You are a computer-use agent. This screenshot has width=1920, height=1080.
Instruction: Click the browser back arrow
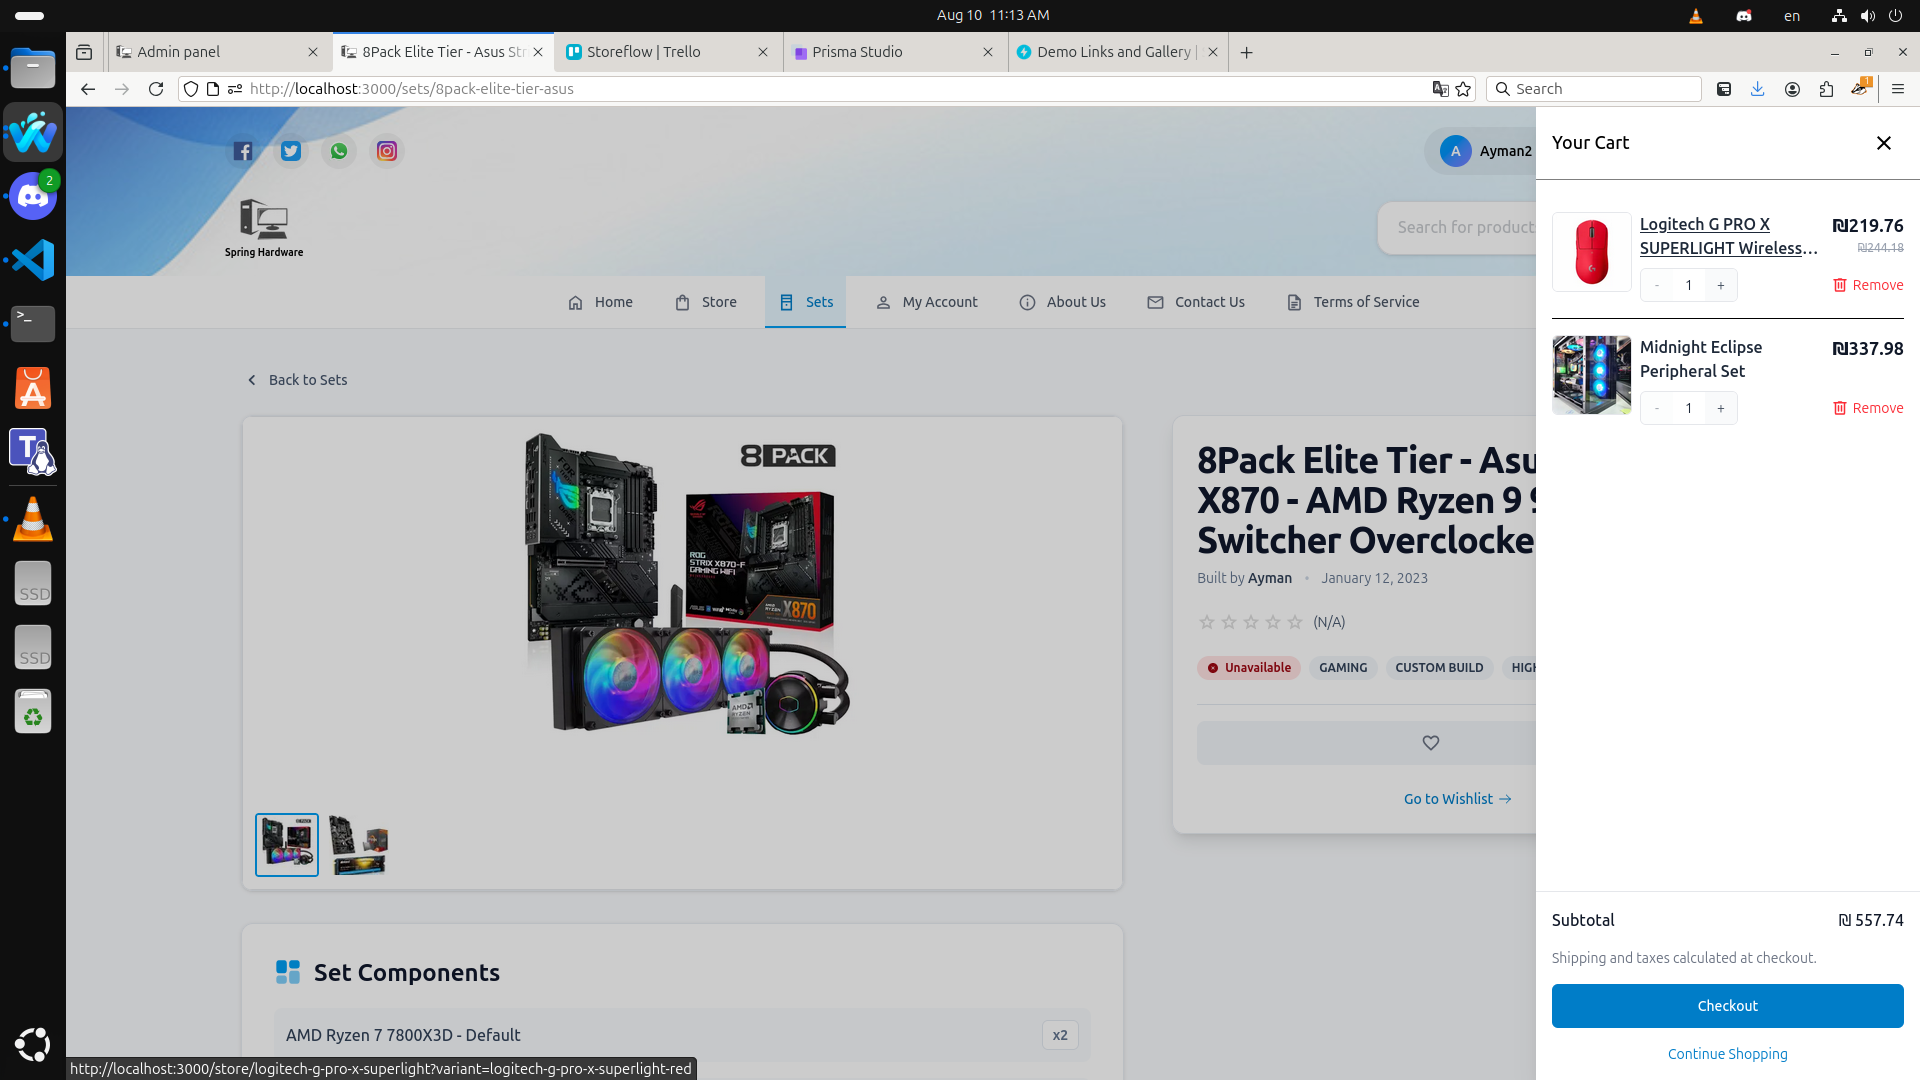88,89
